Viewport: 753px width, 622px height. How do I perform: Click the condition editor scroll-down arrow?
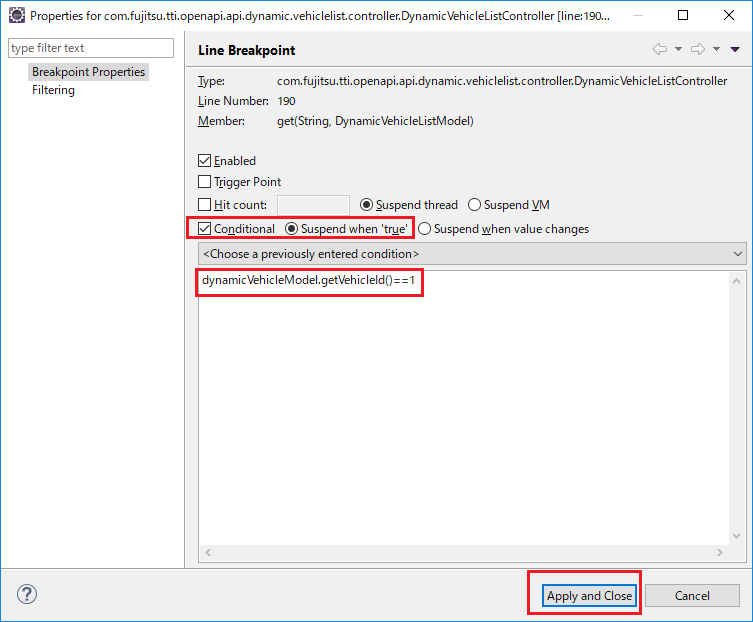point(736,536)
